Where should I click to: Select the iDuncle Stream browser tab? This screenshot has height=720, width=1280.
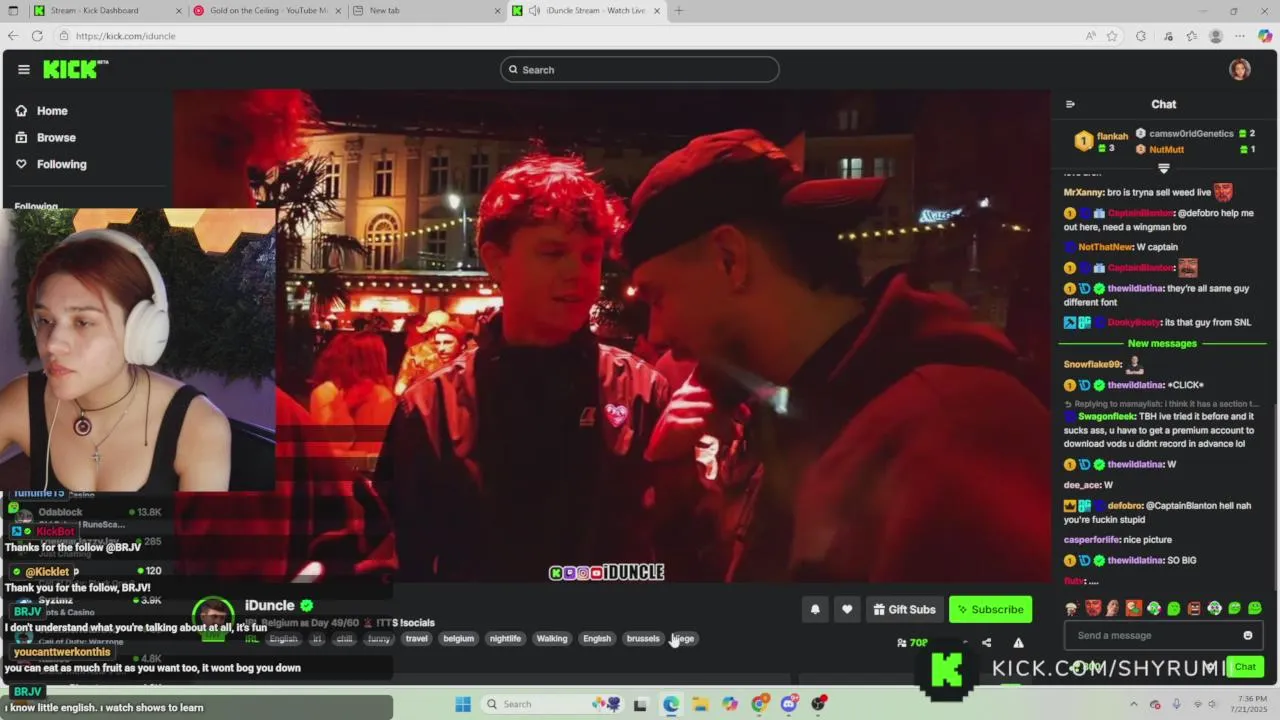coord(588,11)
